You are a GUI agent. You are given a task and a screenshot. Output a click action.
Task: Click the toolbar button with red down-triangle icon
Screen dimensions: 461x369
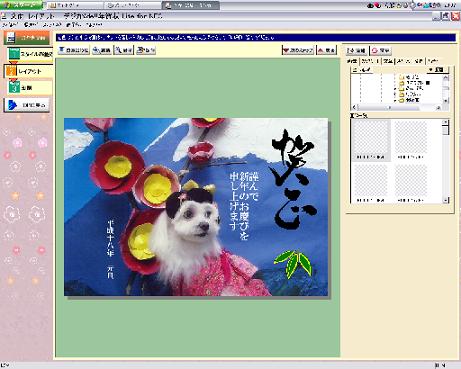click(298, 50)
